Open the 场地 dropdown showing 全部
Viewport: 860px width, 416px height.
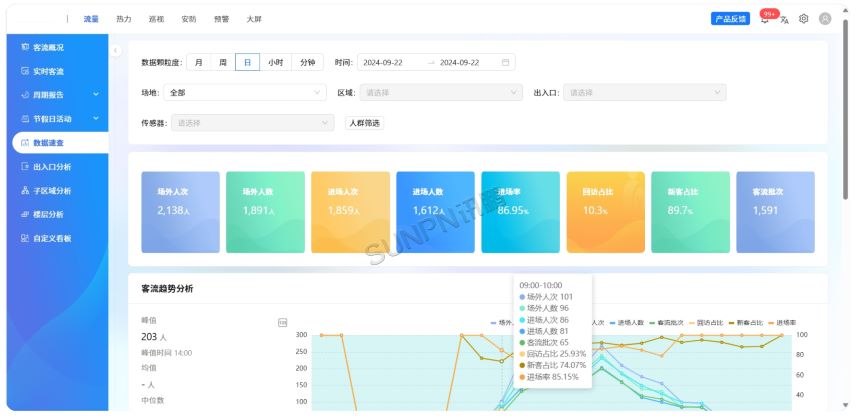click(x=245, y=93)
